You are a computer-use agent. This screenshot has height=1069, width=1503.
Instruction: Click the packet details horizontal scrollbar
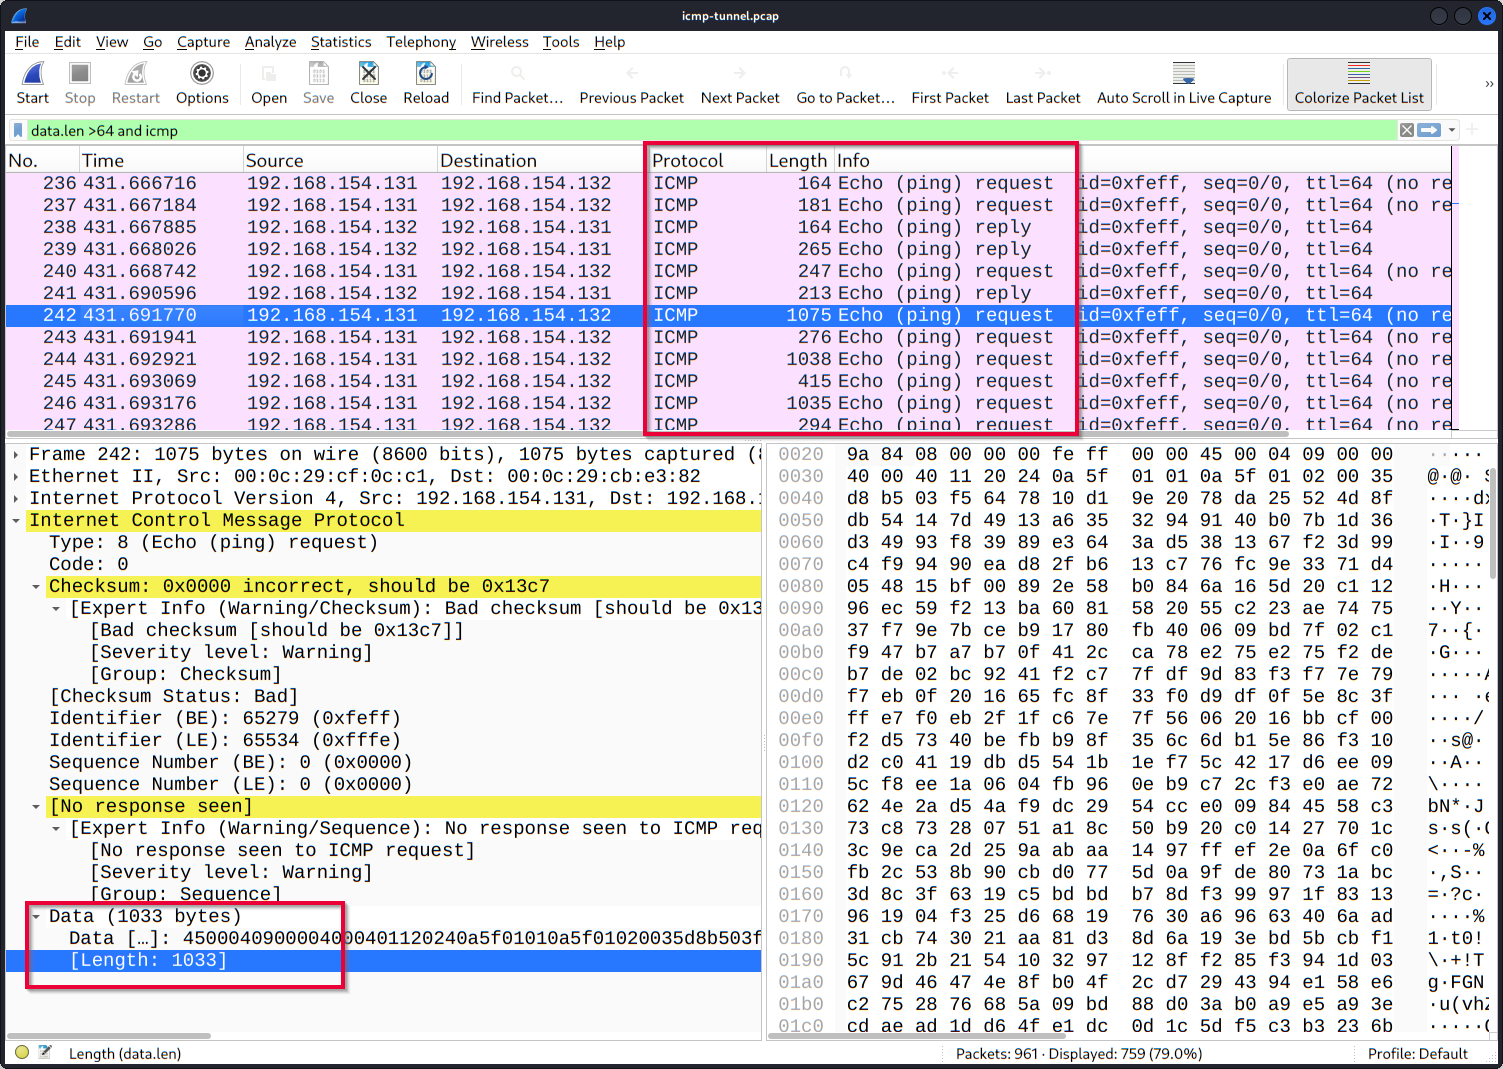[x=110, y=1035]
